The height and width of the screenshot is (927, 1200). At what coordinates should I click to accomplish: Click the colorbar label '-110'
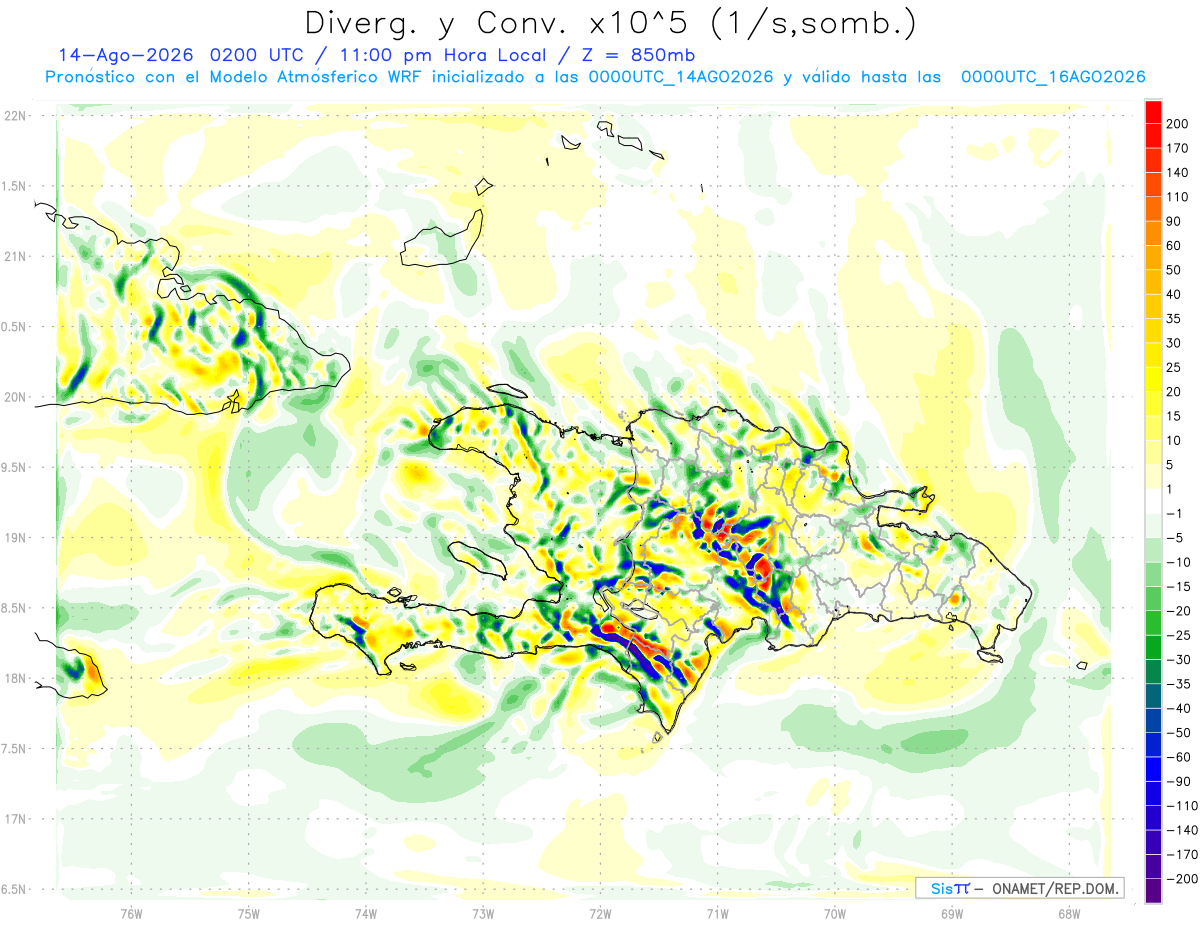point(1181,806)
